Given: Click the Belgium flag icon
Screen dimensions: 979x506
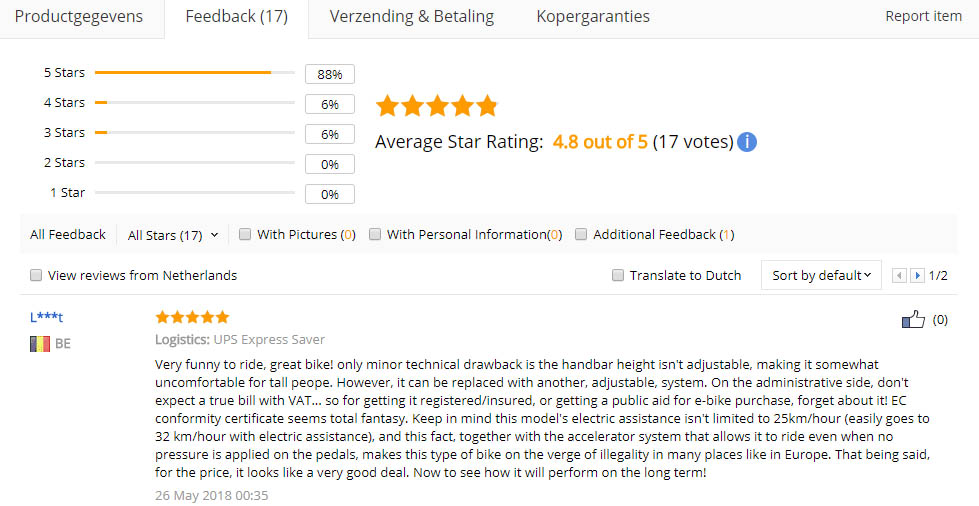Looking at the screenshot, I should click(40, 344).
